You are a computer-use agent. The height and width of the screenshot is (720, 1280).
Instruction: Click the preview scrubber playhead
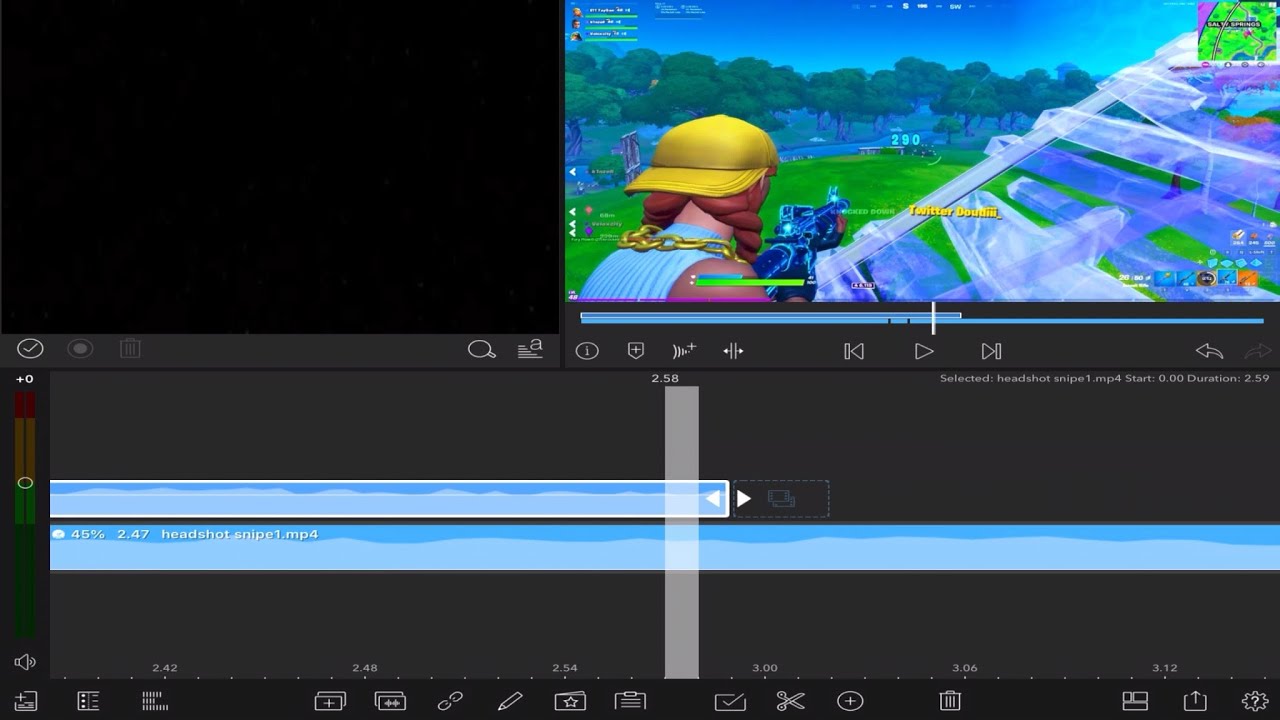tap(933, 320)
